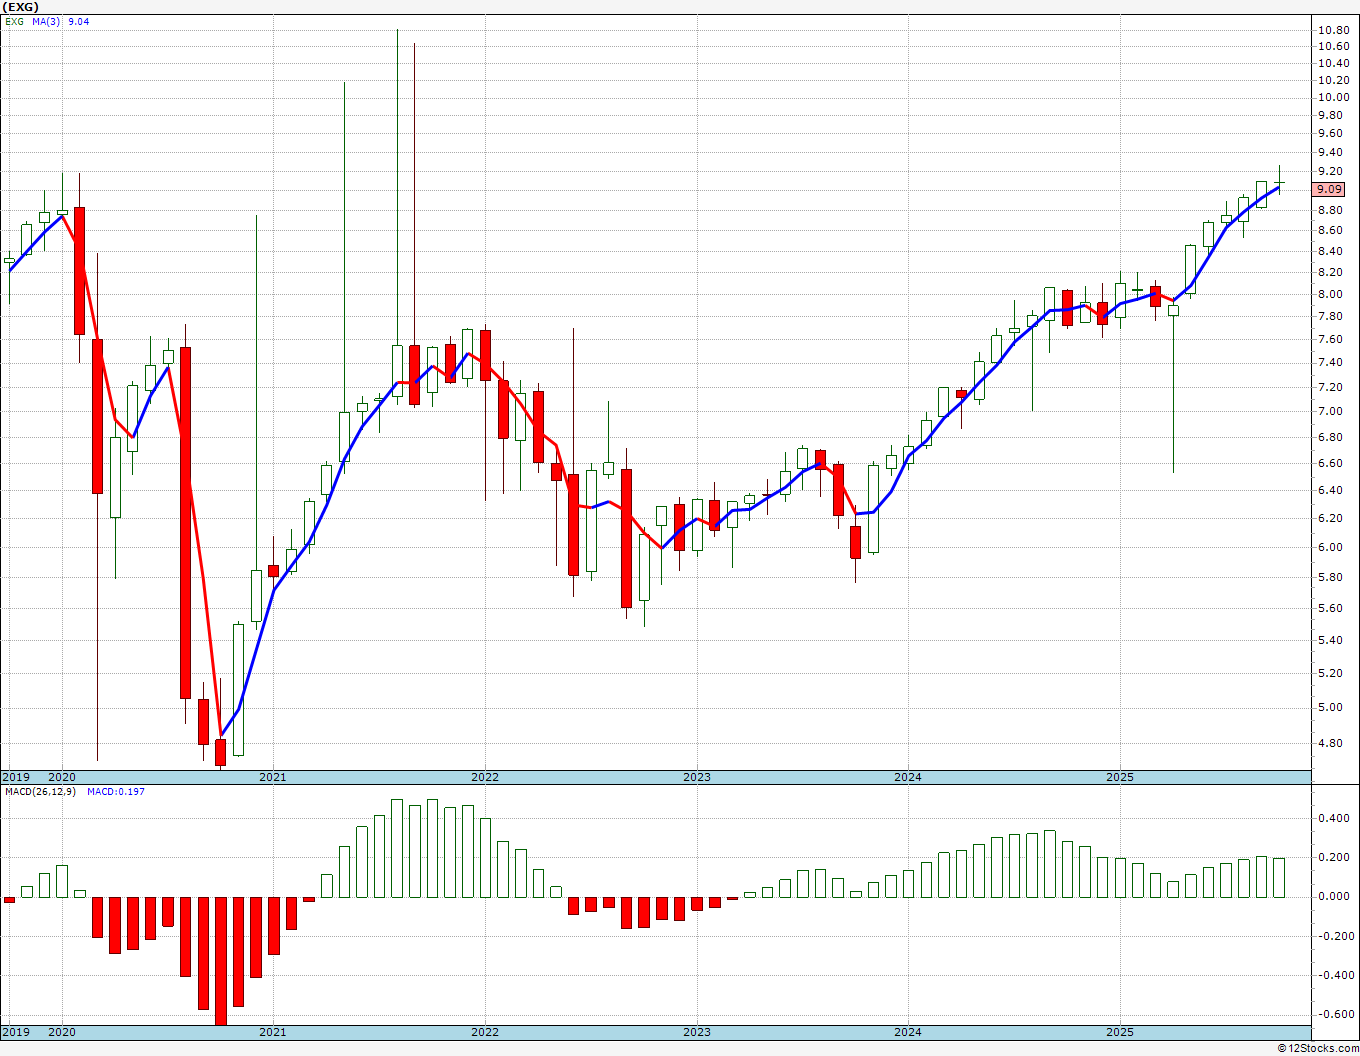
Task: Select the highlighted 9.09 current price tag
Action: tap(1330, 189)
